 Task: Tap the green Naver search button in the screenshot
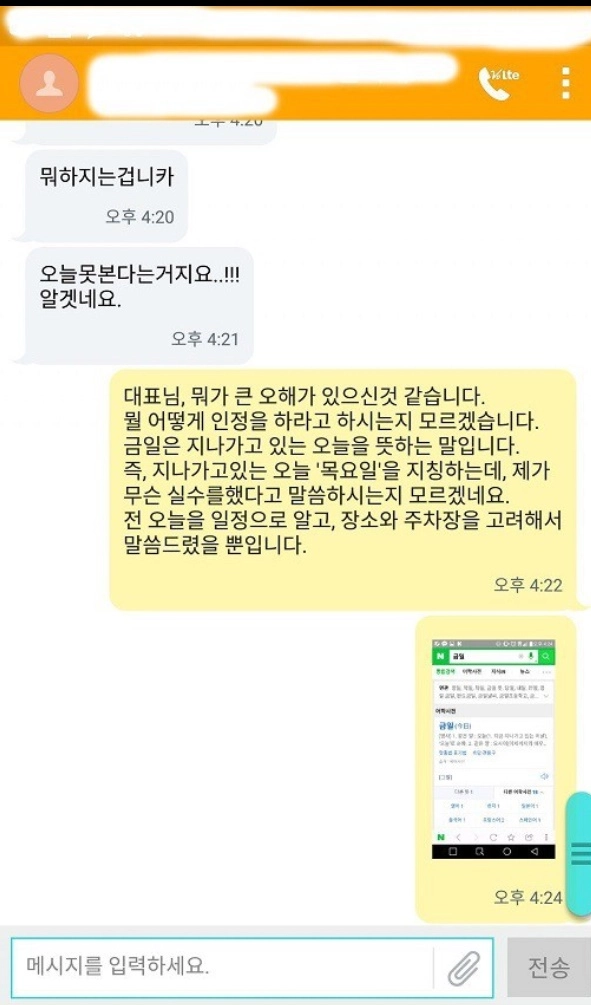click(x=546, y=656)
